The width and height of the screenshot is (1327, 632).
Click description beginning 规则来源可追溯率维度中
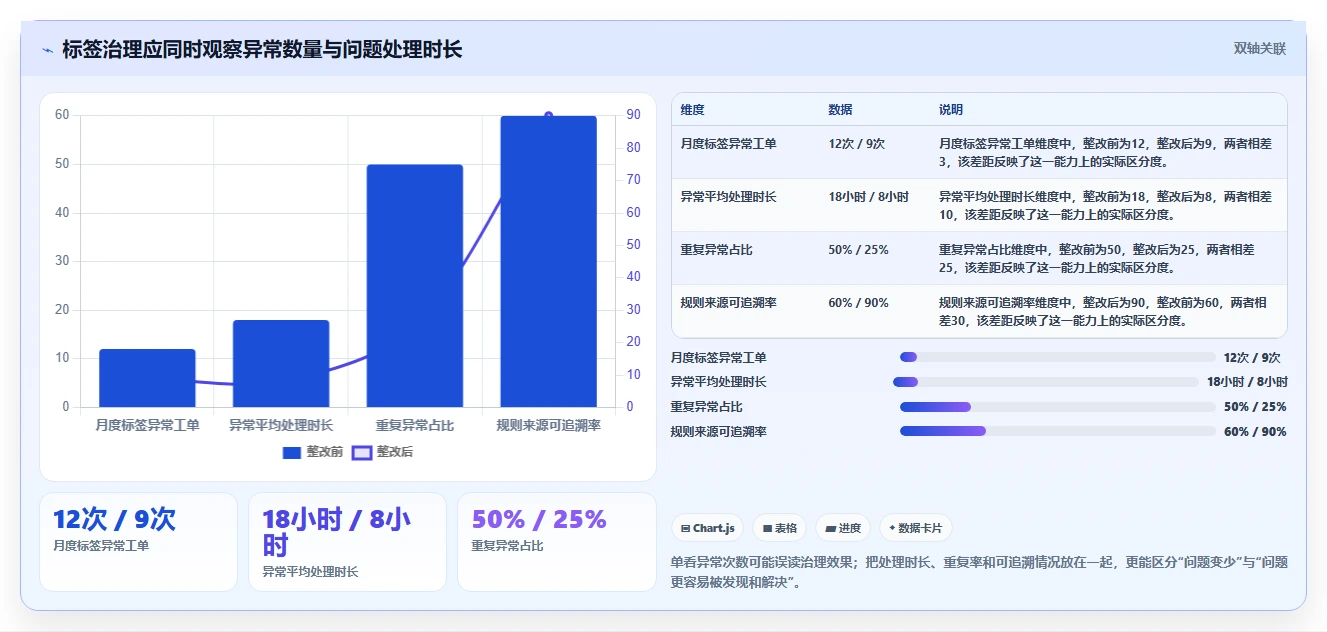click(x=1105, y=312)
